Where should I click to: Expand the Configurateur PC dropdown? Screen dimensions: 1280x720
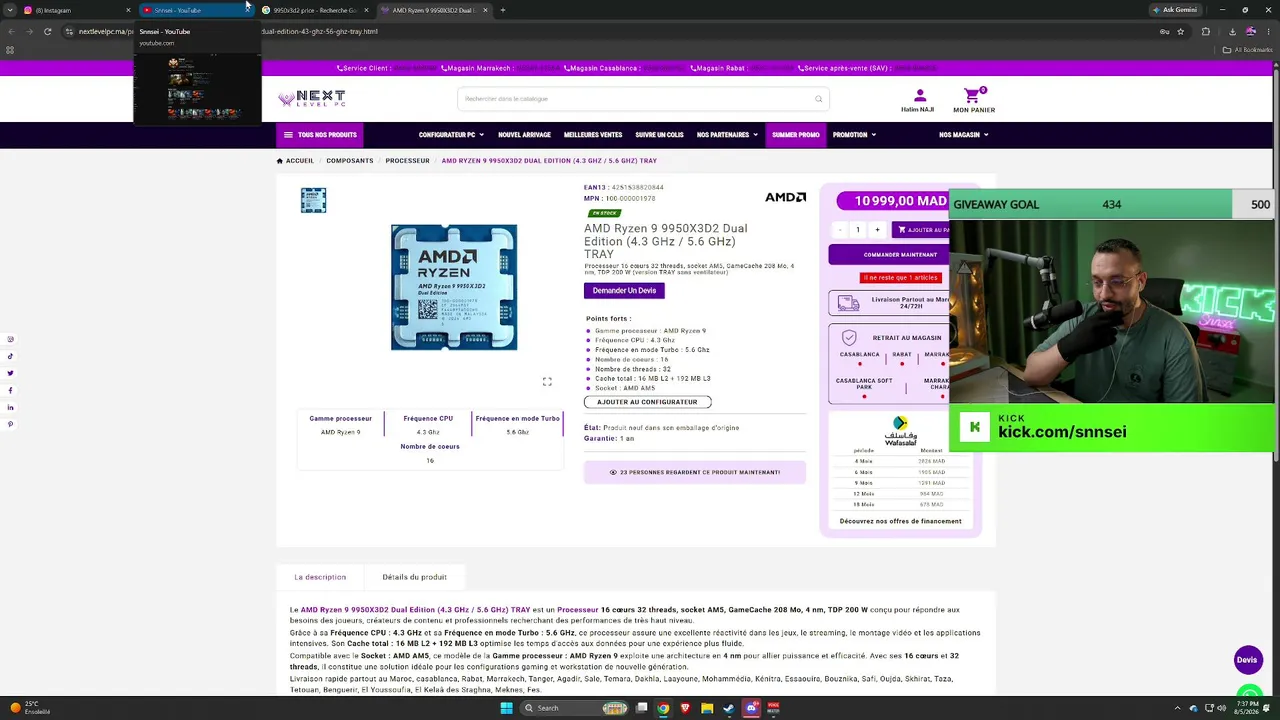tap(451, 135)
